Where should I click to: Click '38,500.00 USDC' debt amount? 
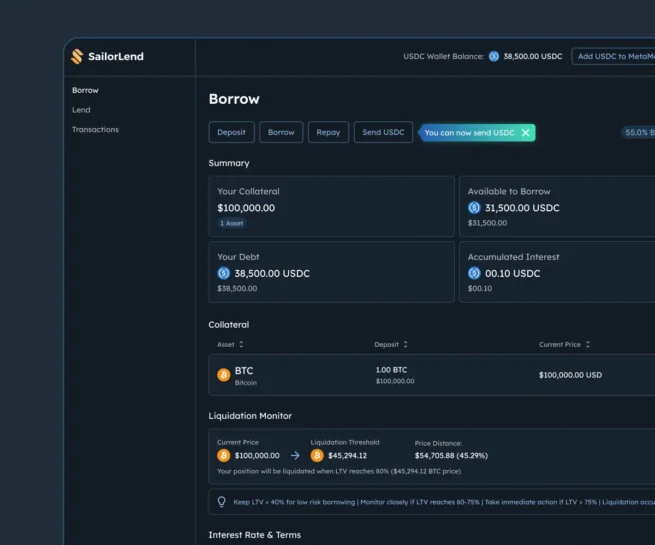(x=272, y=273)
